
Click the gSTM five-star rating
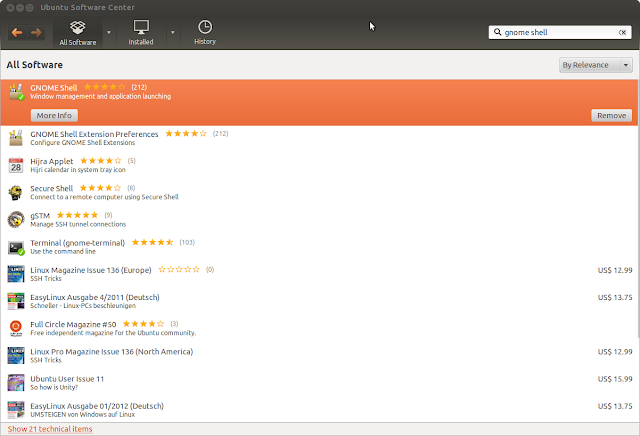[x=78, y=215]
